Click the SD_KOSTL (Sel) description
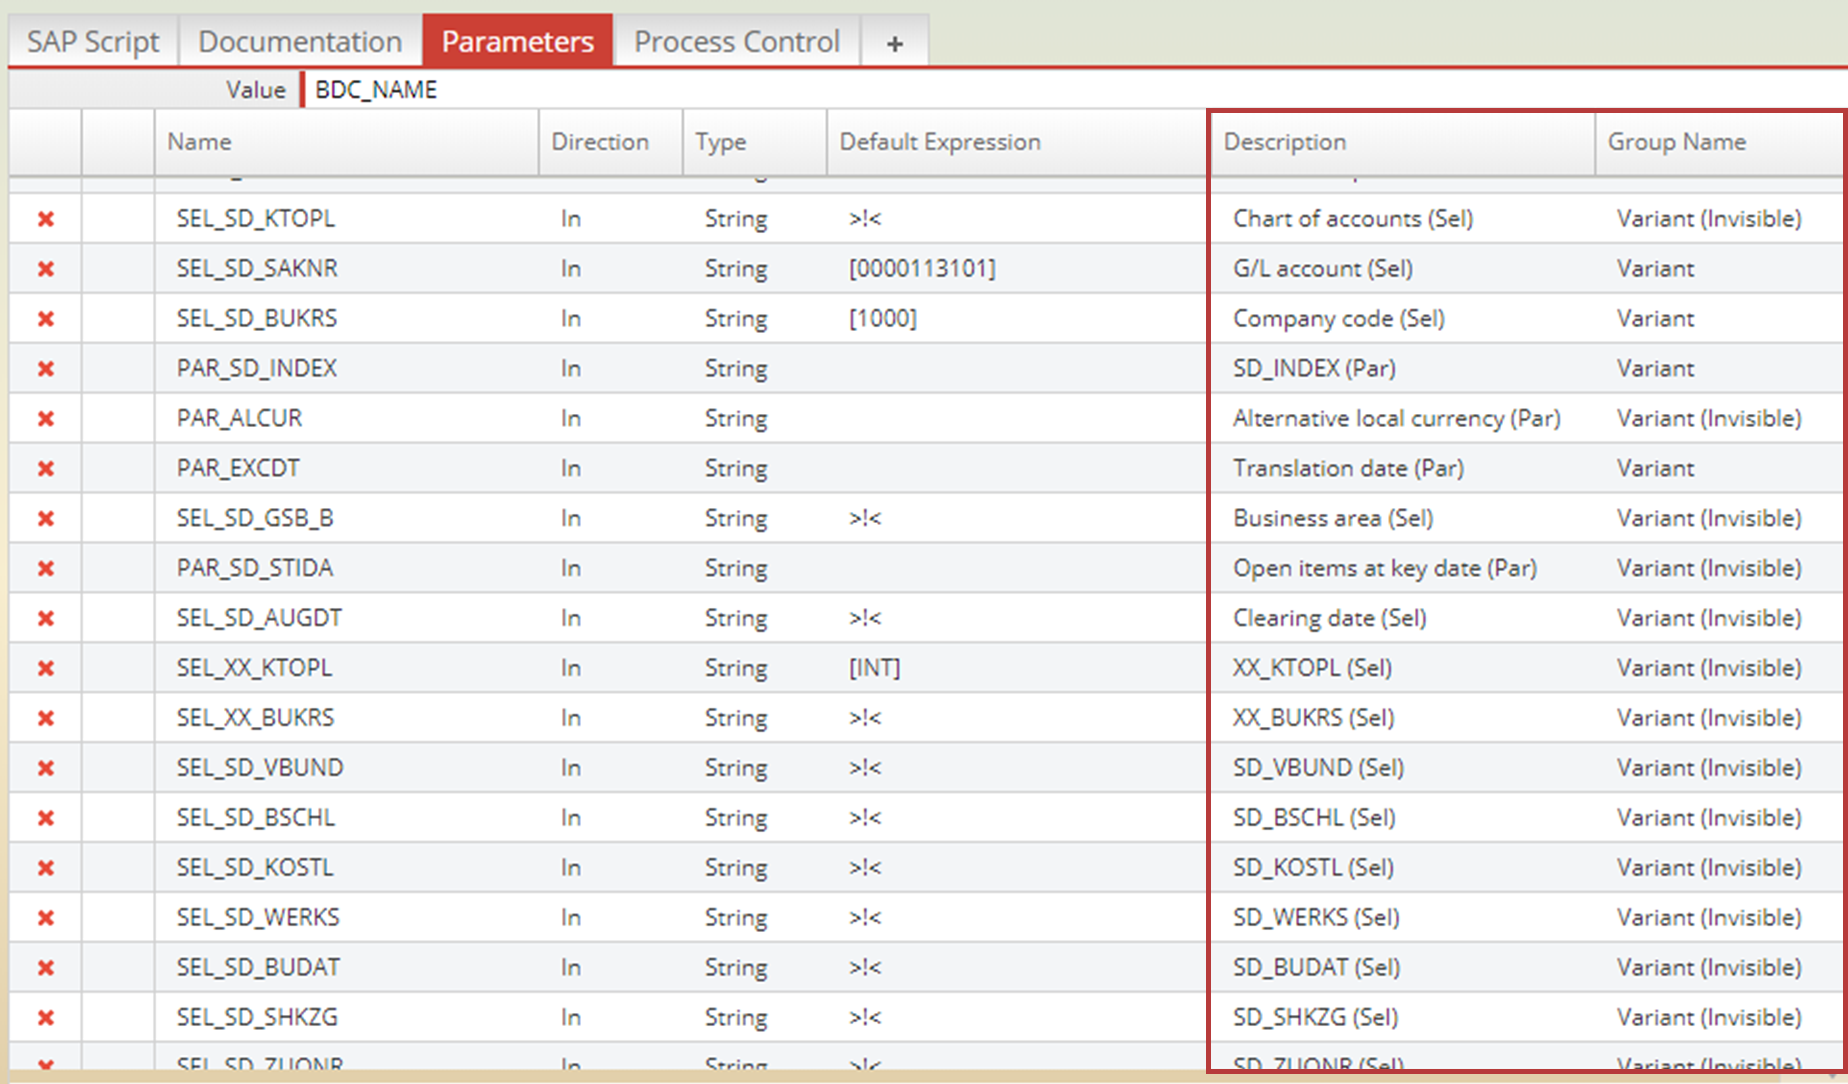The image size is (1848, 1084). tap(1313, 869)
